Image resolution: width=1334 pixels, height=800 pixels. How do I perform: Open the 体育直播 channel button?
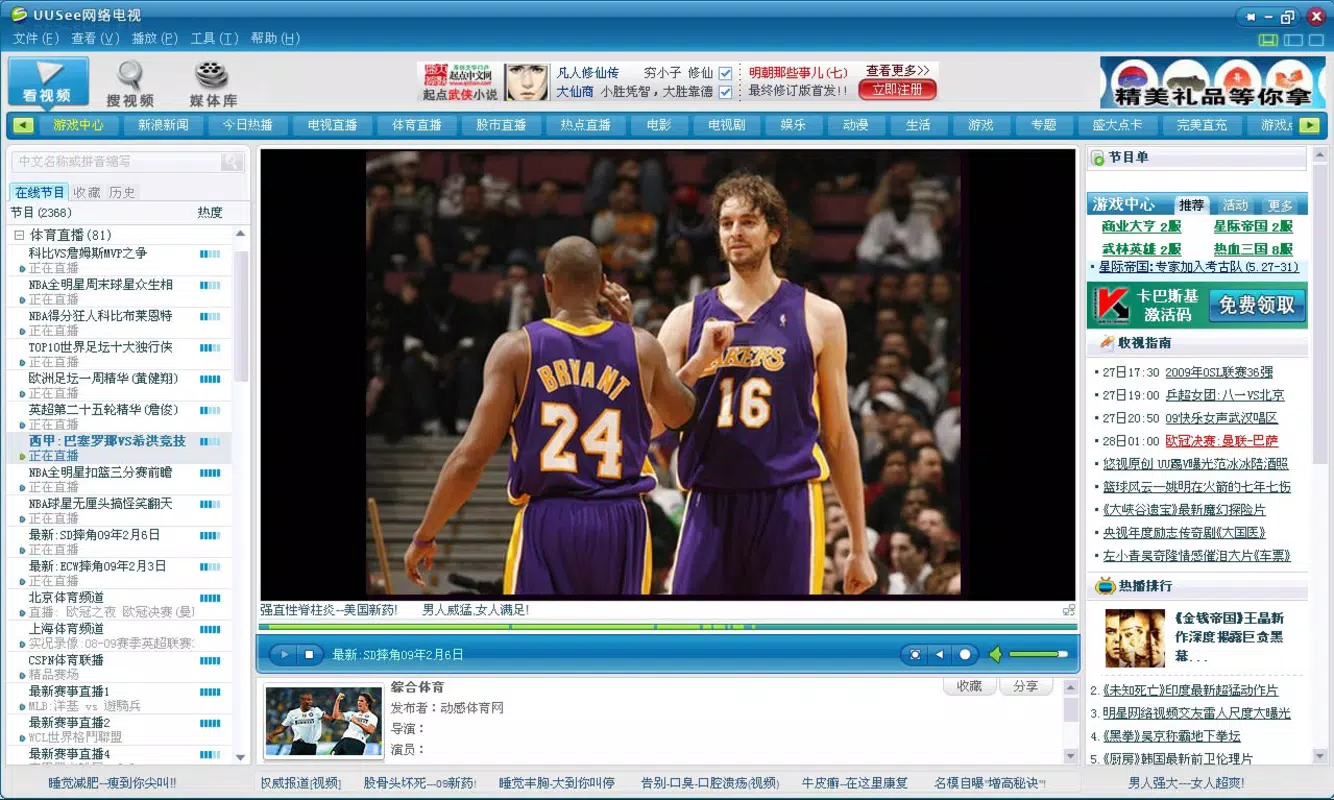pos(417,125)
